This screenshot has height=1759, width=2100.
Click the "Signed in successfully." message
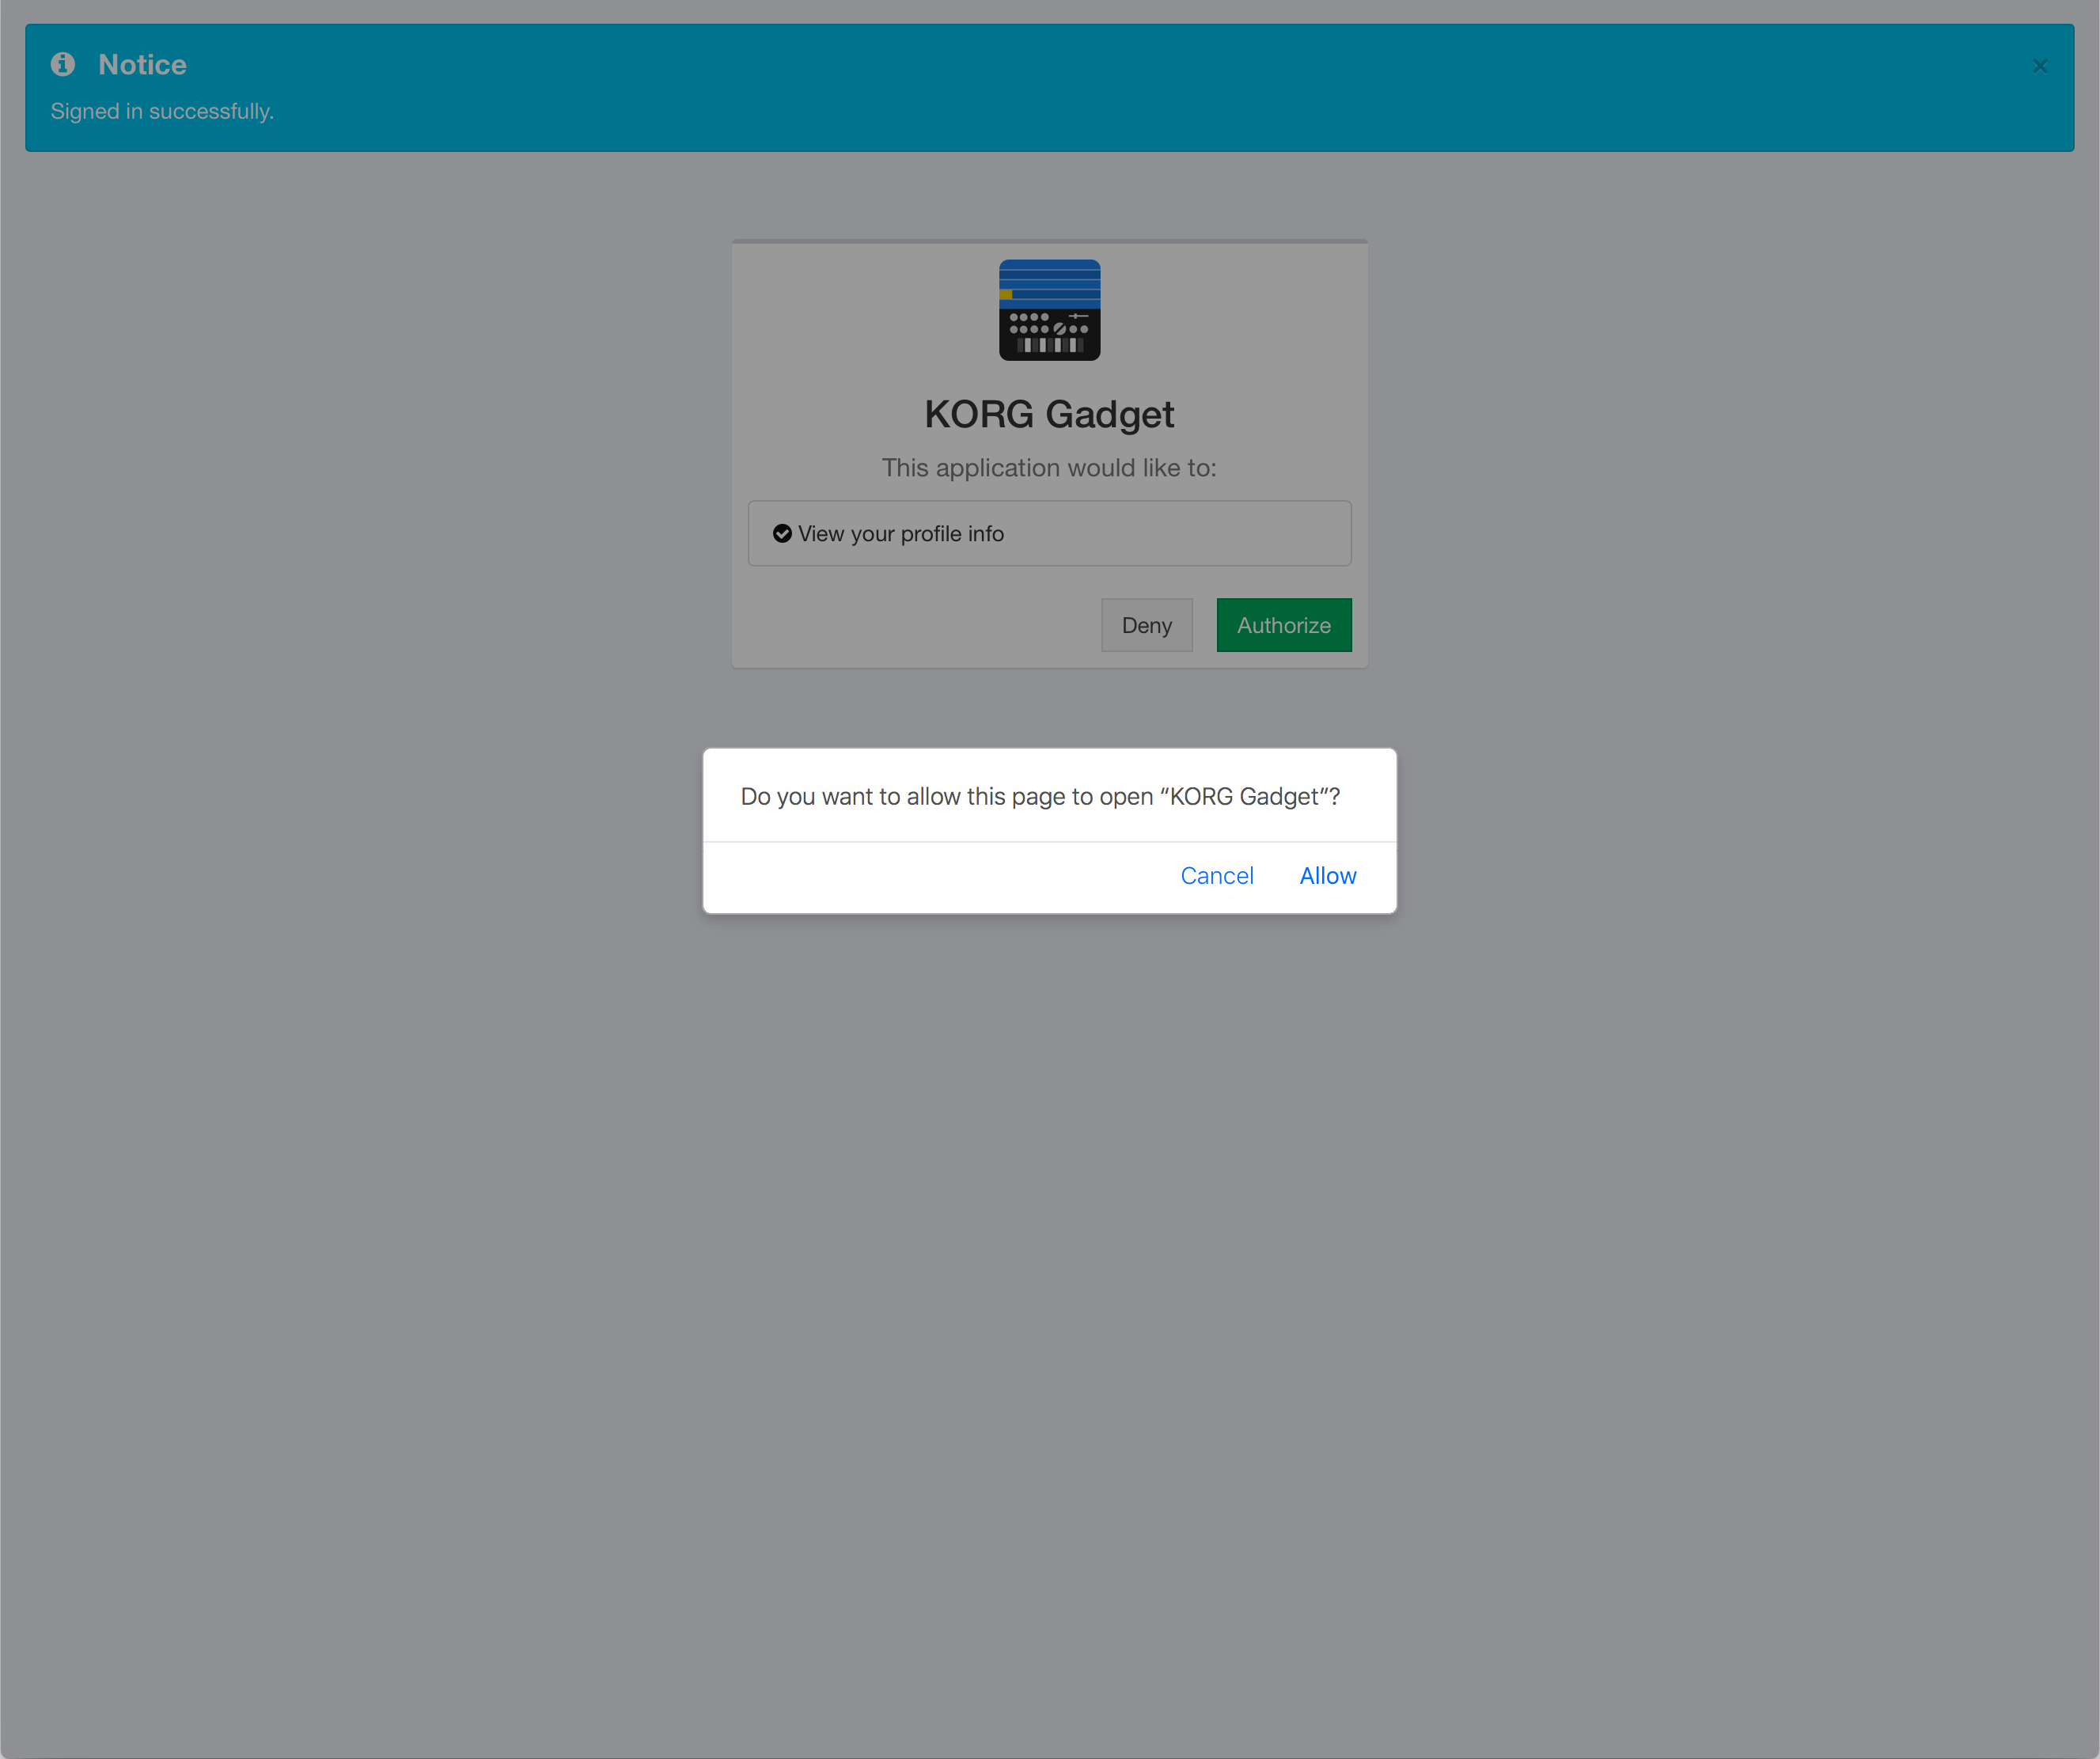(162, 111)
